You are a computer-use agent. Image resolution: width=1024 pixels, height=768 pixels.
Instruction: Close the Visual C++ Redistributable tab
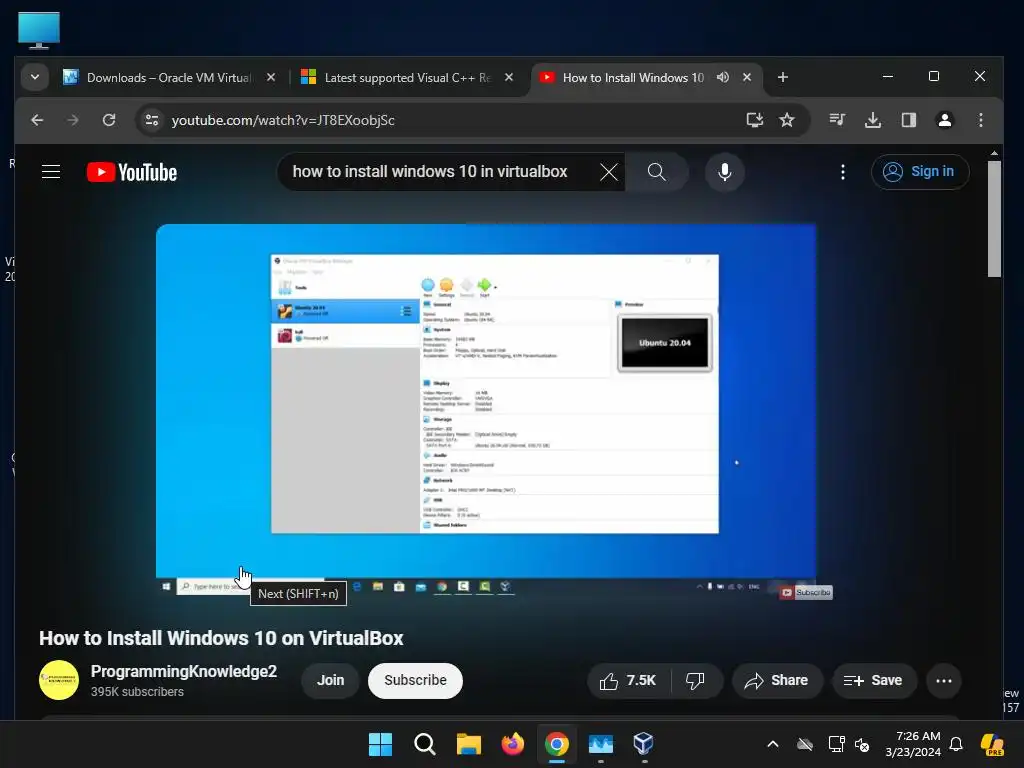509,77
